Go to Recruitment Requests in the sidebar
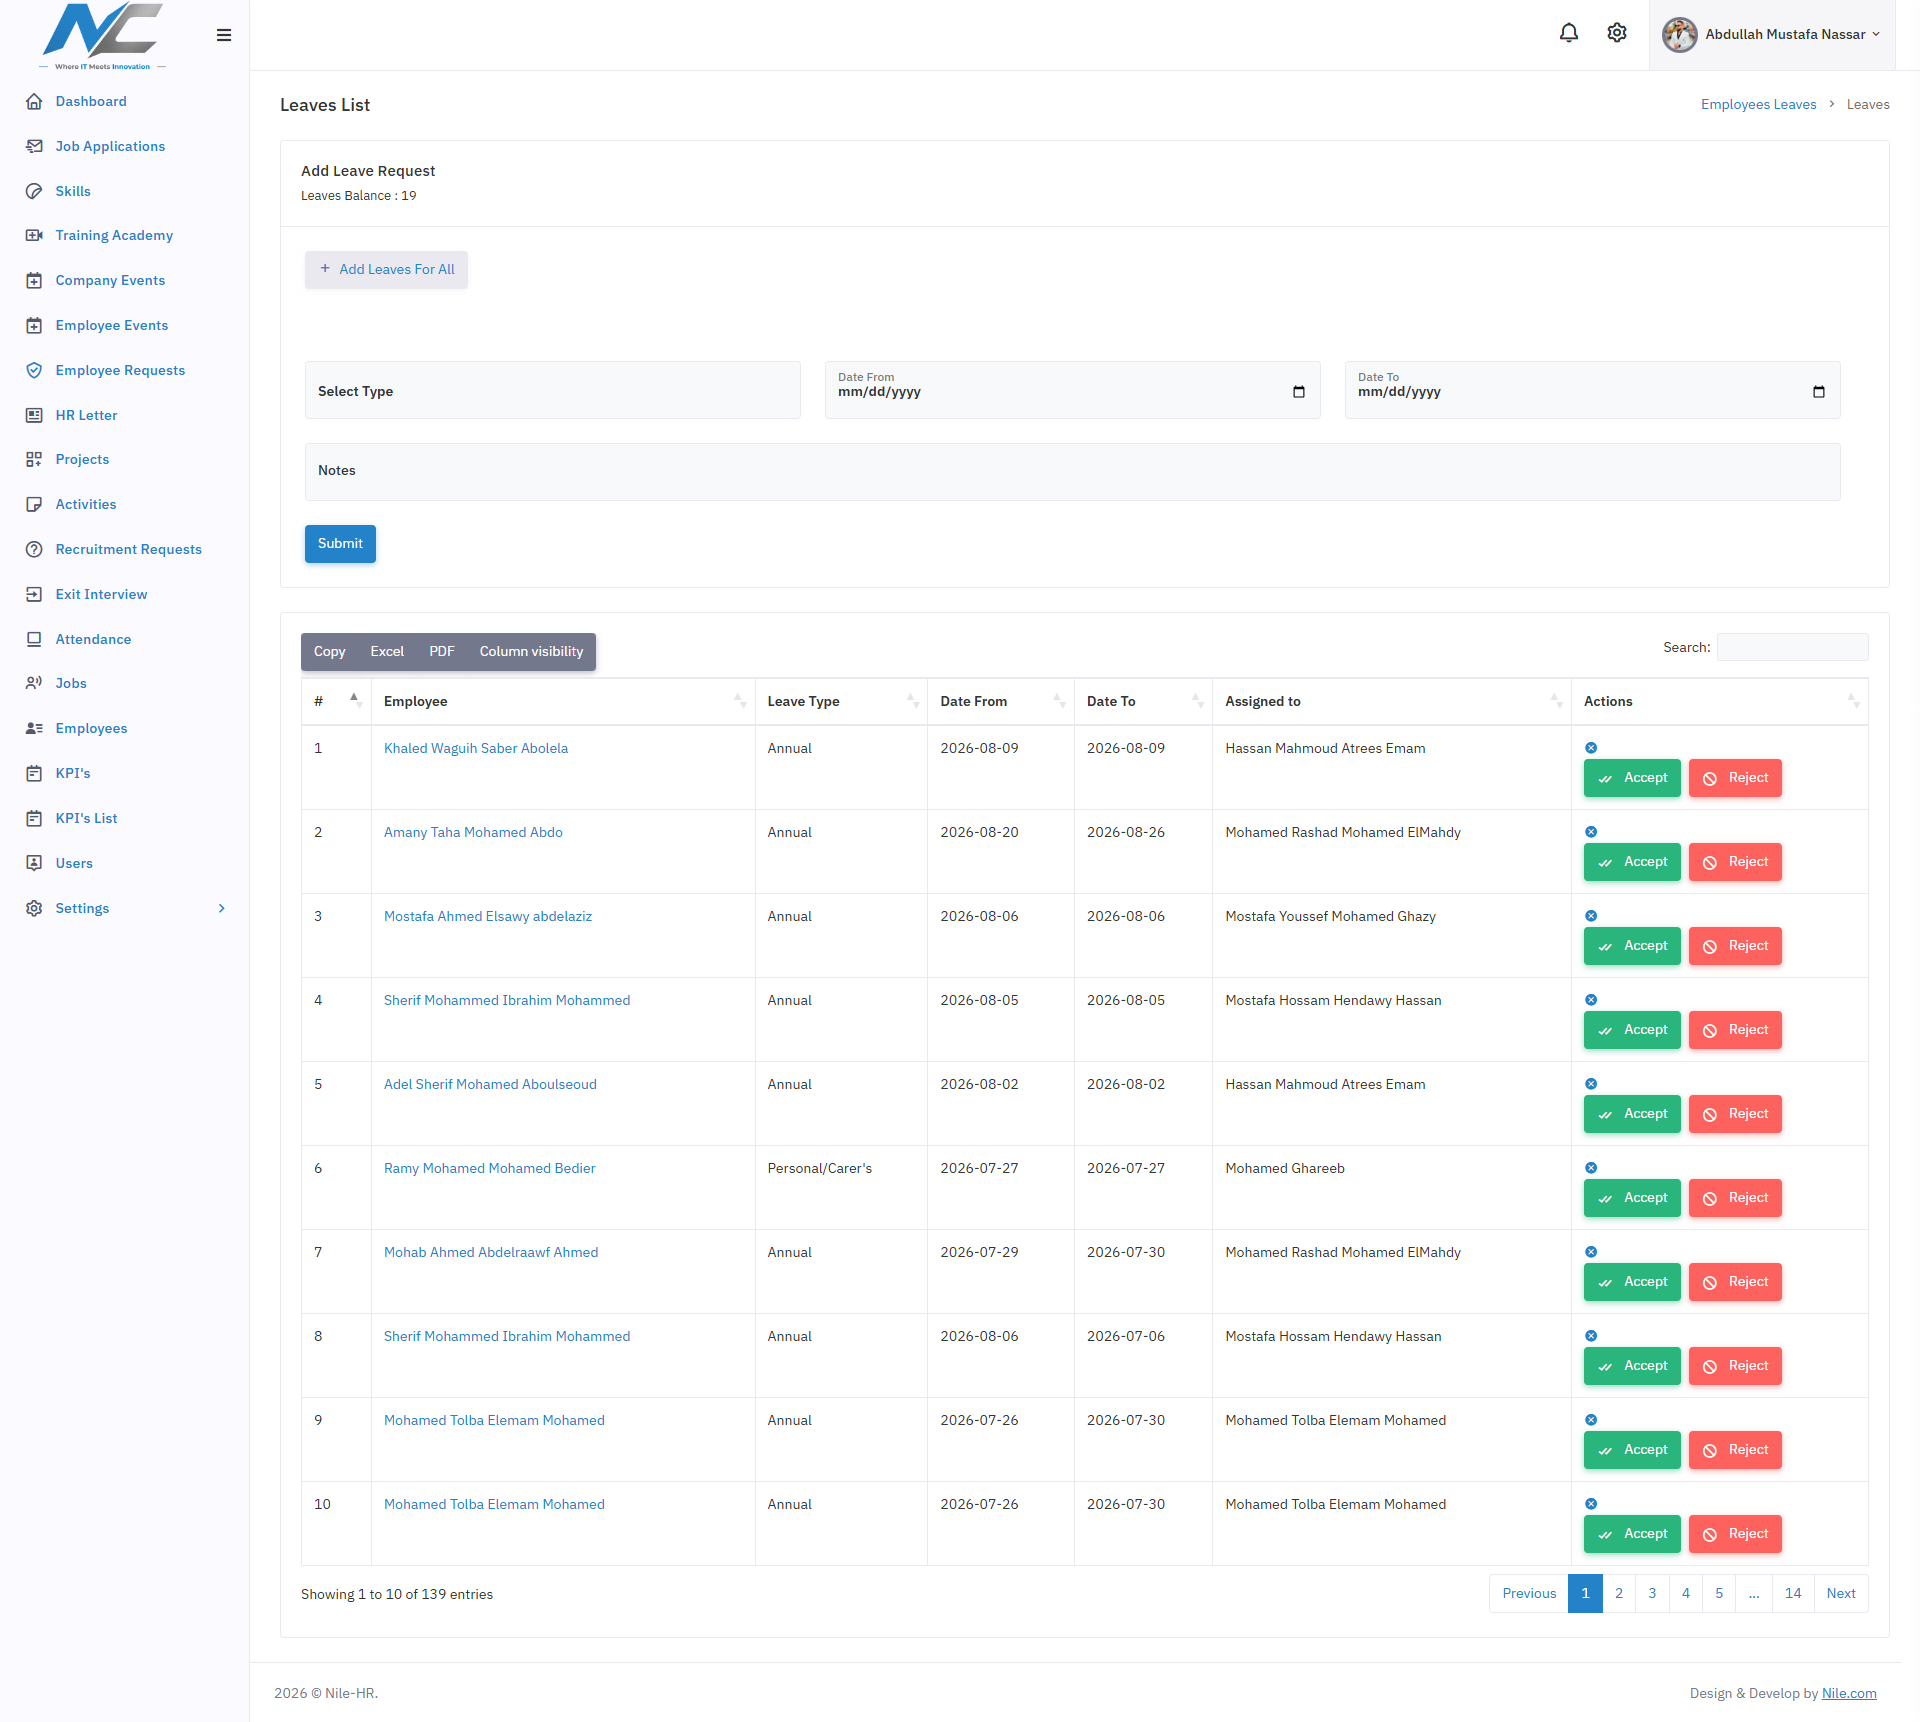This screenshot has height=1722, width=1920. tap(128, 549)
